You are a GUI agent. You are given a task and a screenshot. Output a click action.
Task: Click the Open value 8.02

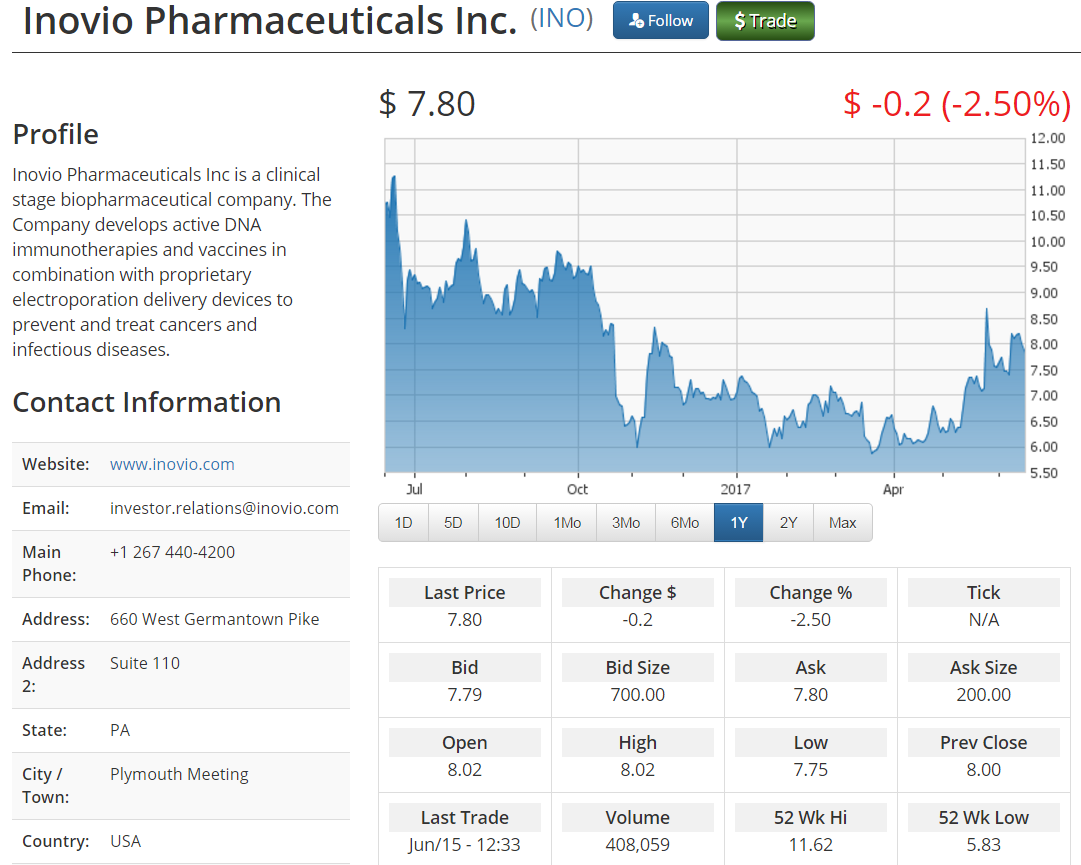[465, 770]
